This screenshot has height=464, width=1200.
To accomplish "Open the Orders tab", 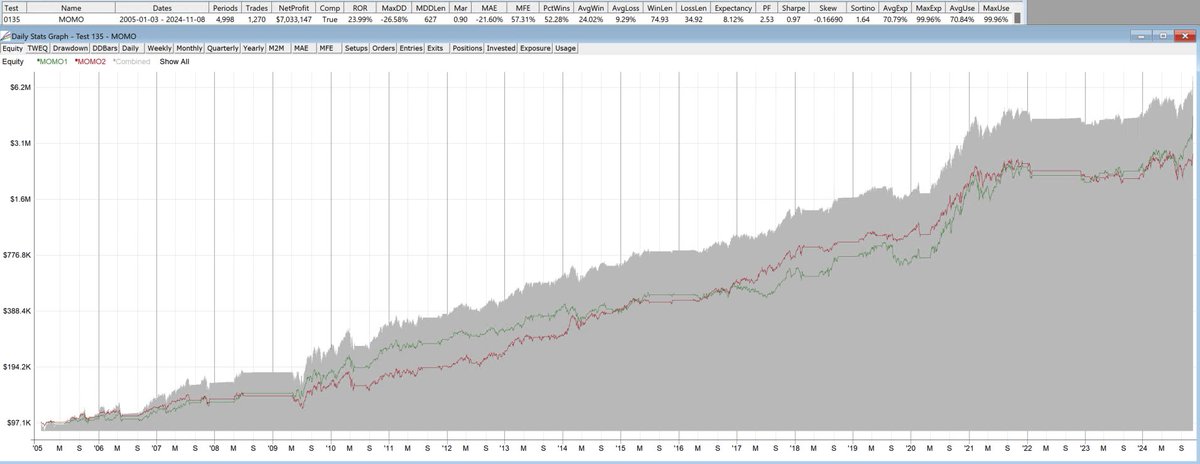I will [x=383, y=47].
